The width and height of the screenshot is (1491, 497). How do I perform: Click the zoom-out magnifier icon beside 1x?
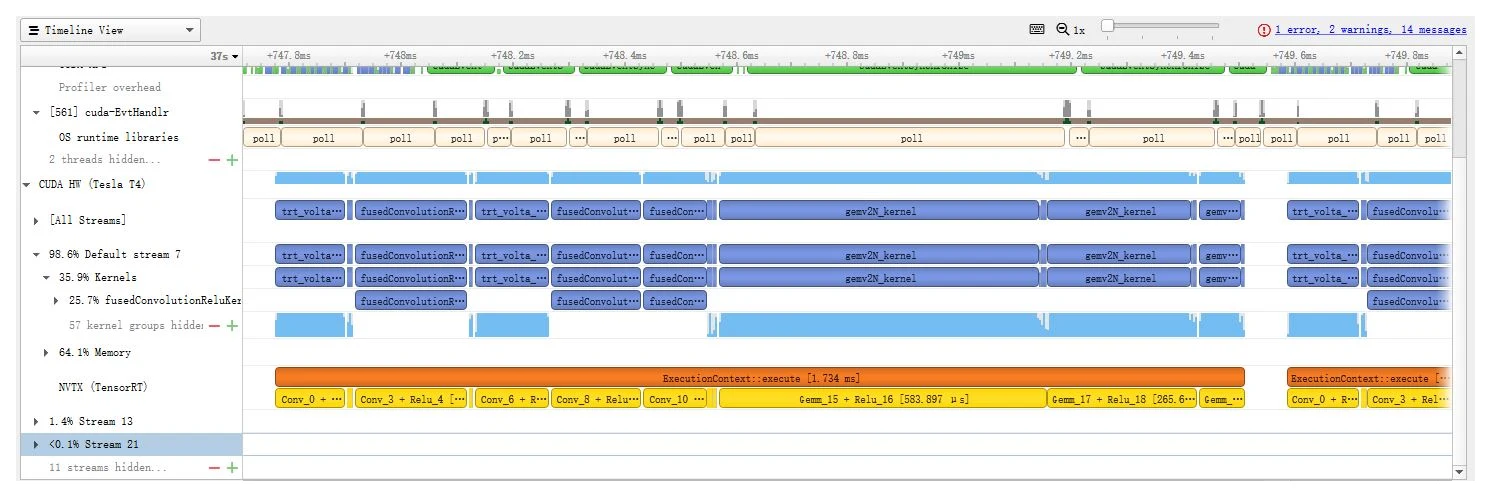pos(1063,30)
